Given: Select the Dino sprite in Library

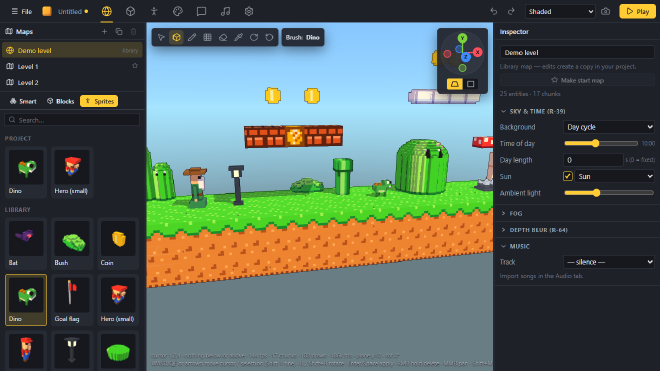Looking at the screenshot, I should 26,300.
